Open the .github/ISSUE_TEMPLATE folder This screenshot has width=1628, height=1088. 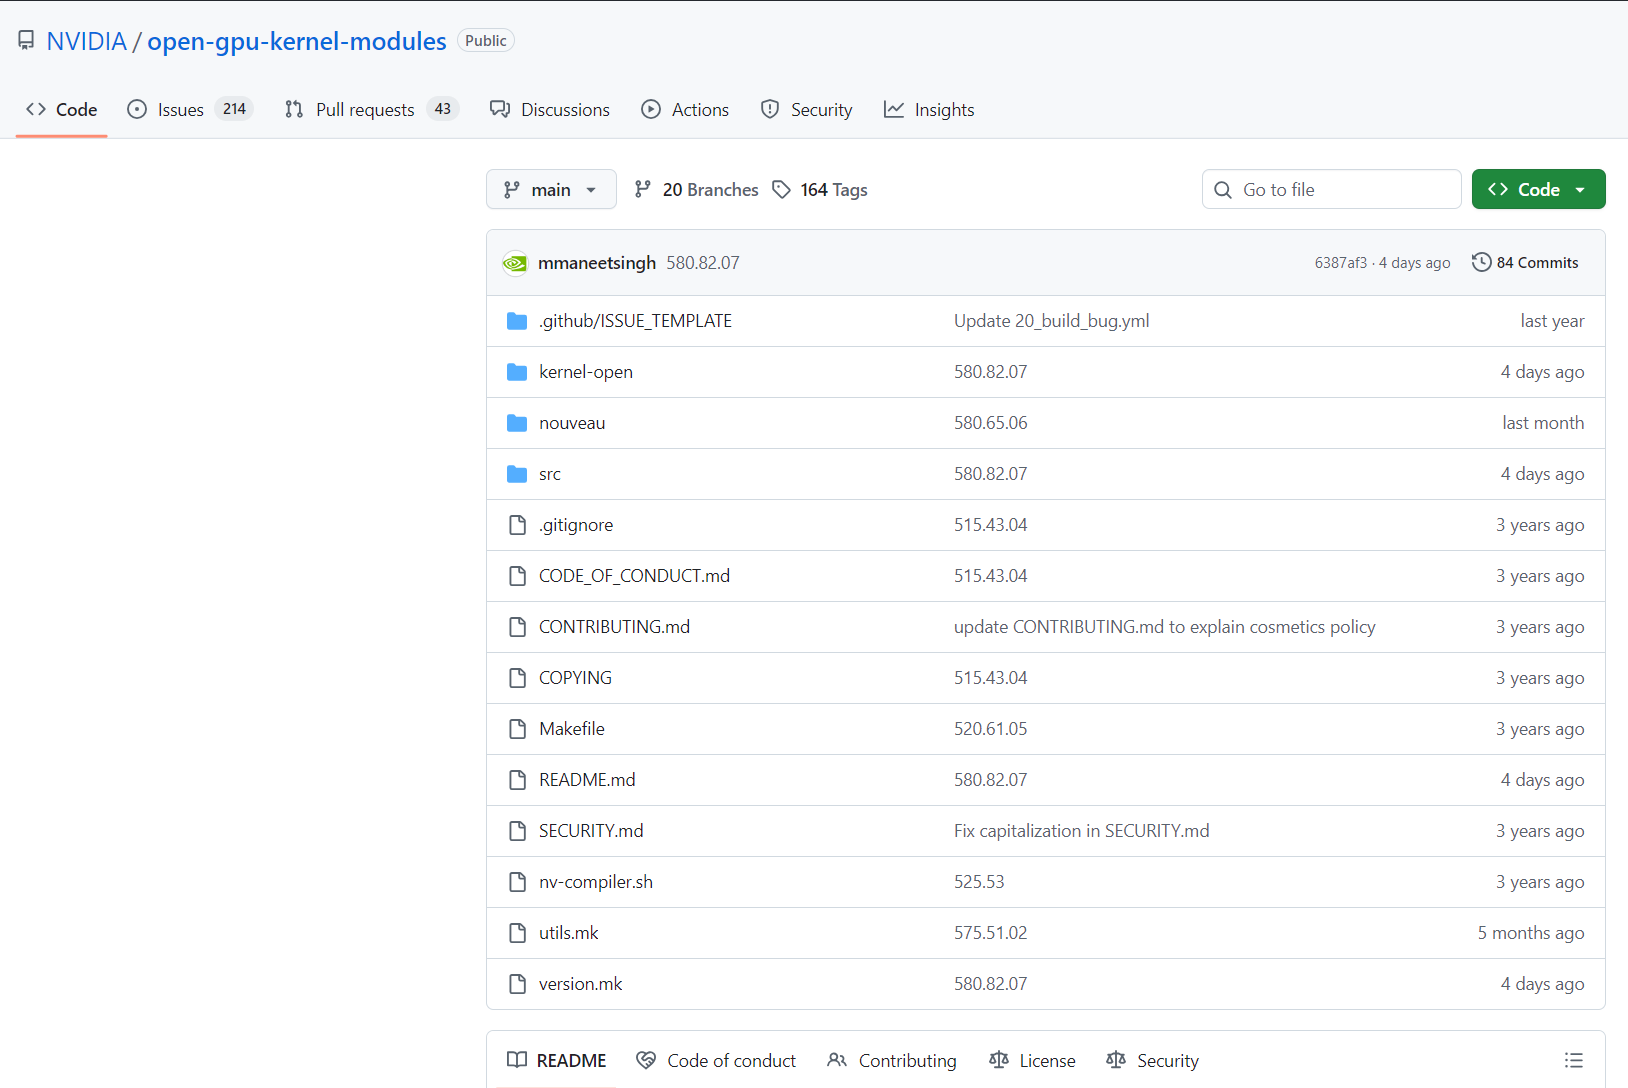click(635, 320)
